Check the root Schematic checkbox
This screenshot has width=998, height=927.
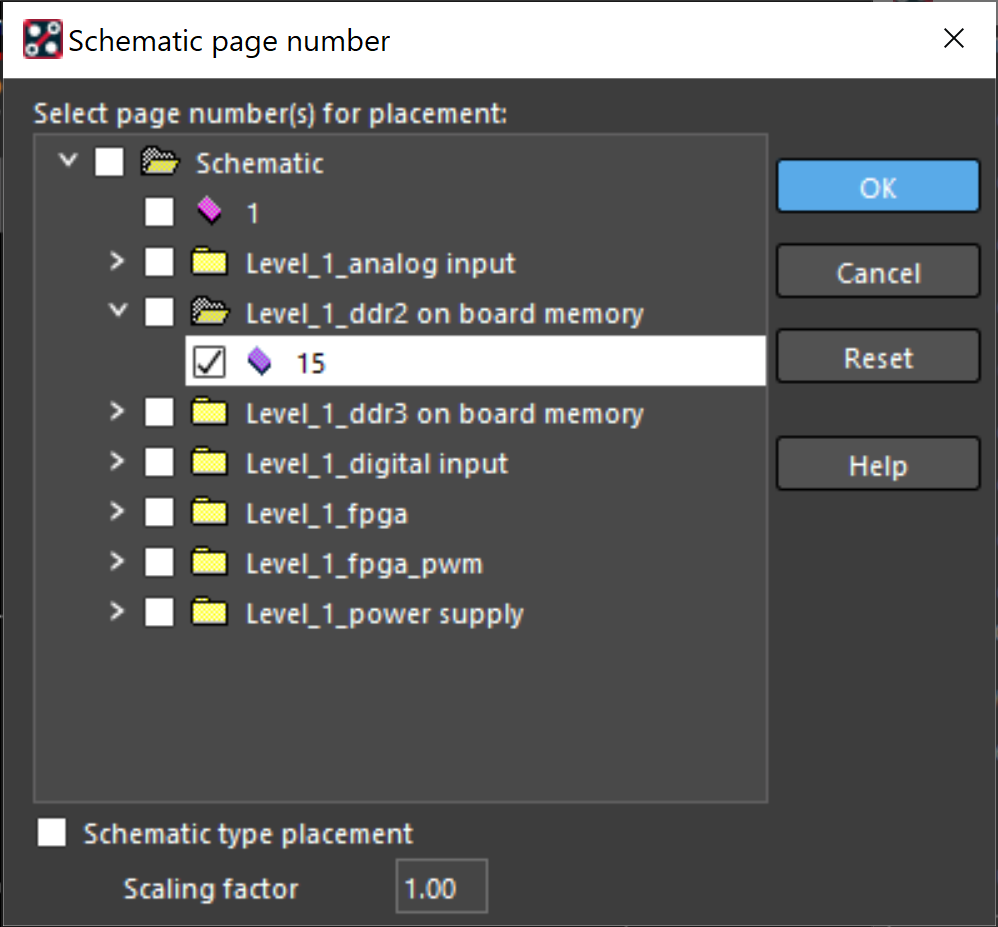pyautogui.click(x=109, y=162)
